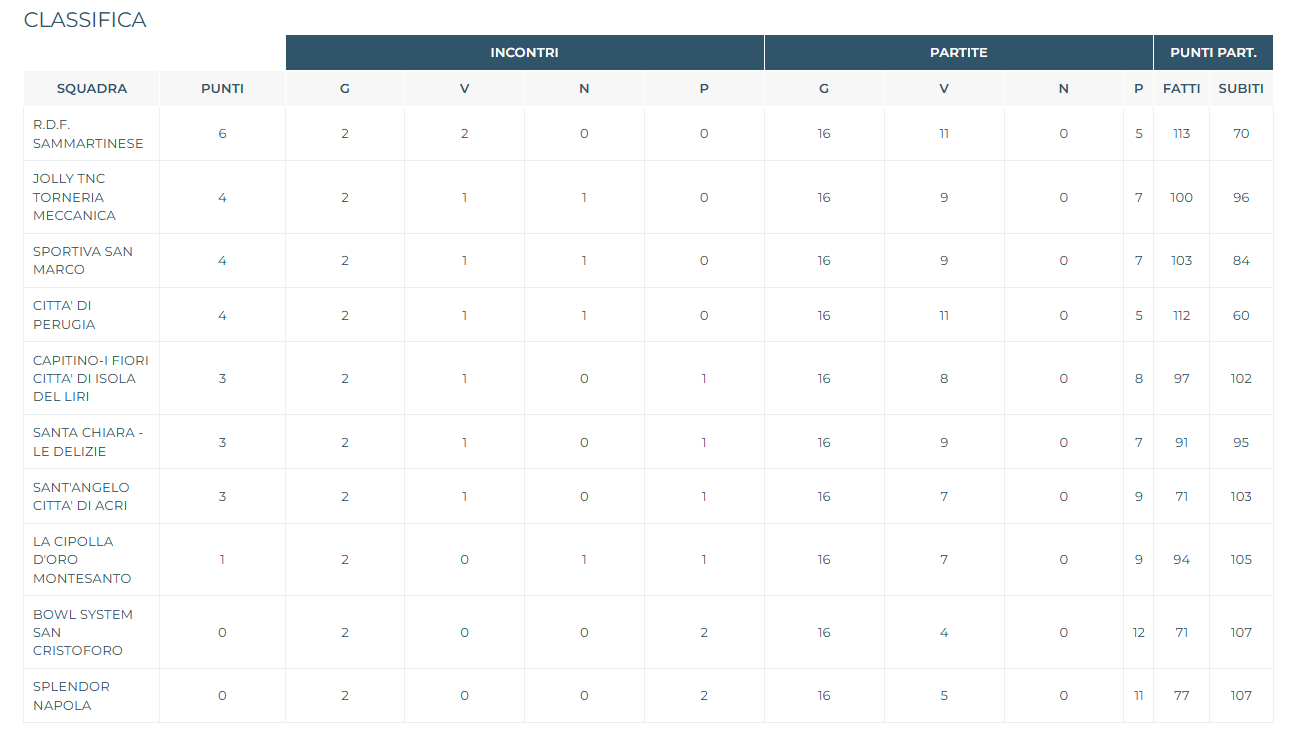This screenshot has width=1305, height=731.
Task: Click the points value 1 for La Cipolla d'Oro
Action: tap(222, 559)
